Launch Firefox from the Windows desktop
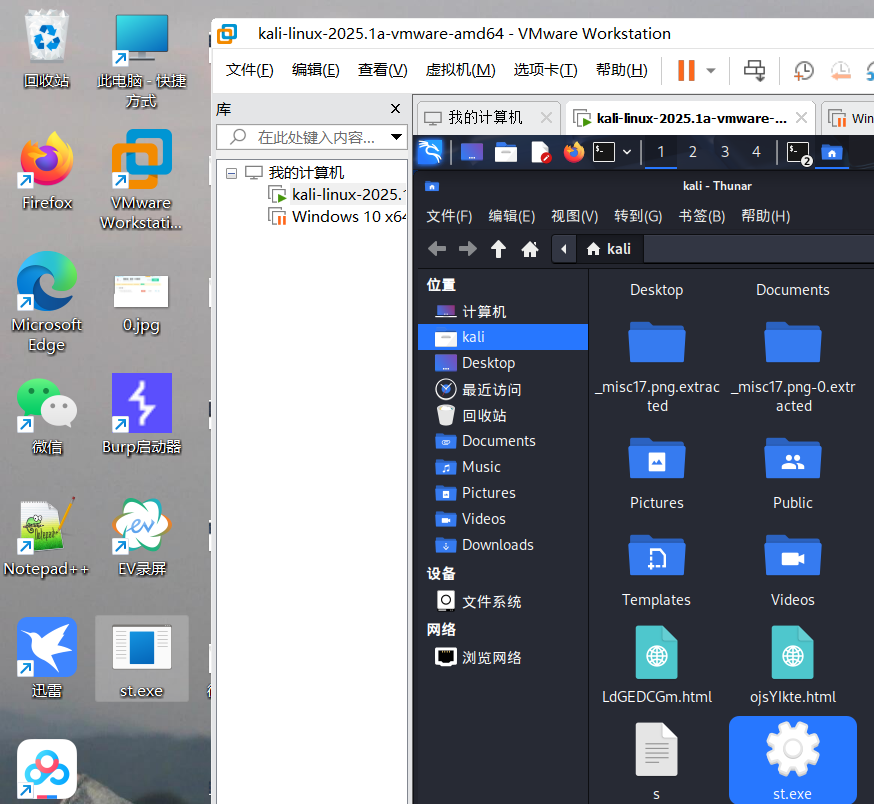The width and height of the screenshot is (874, 804). pos(47,170)
